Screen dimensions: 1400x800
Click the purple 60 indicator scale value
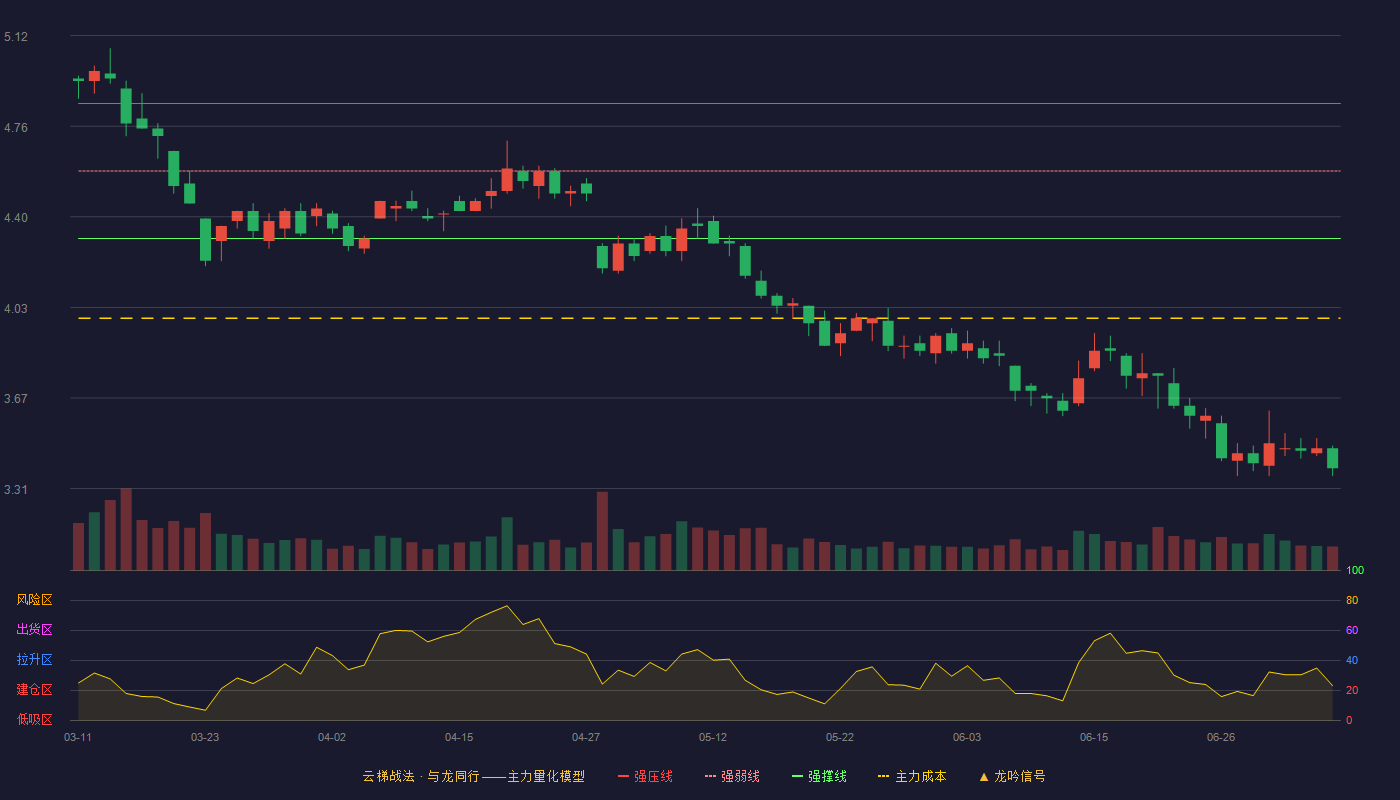1352,631
